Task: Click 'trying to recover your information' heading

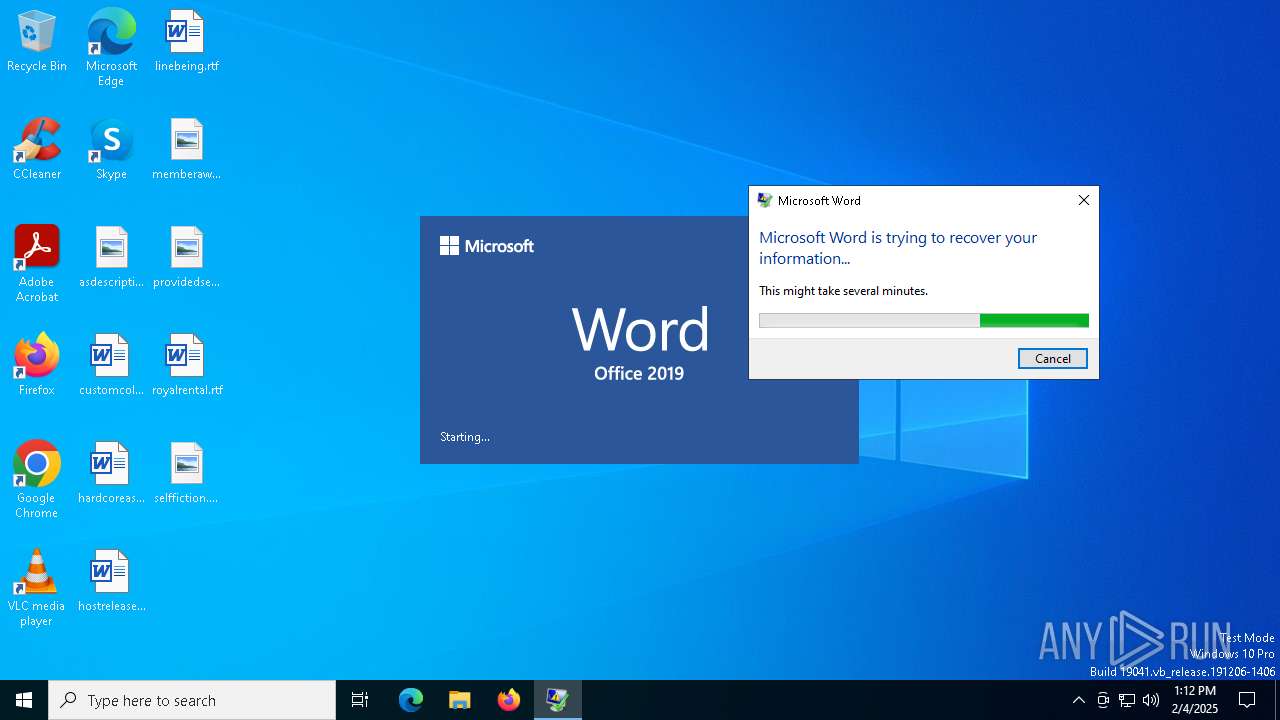Action: click(898, 248)
